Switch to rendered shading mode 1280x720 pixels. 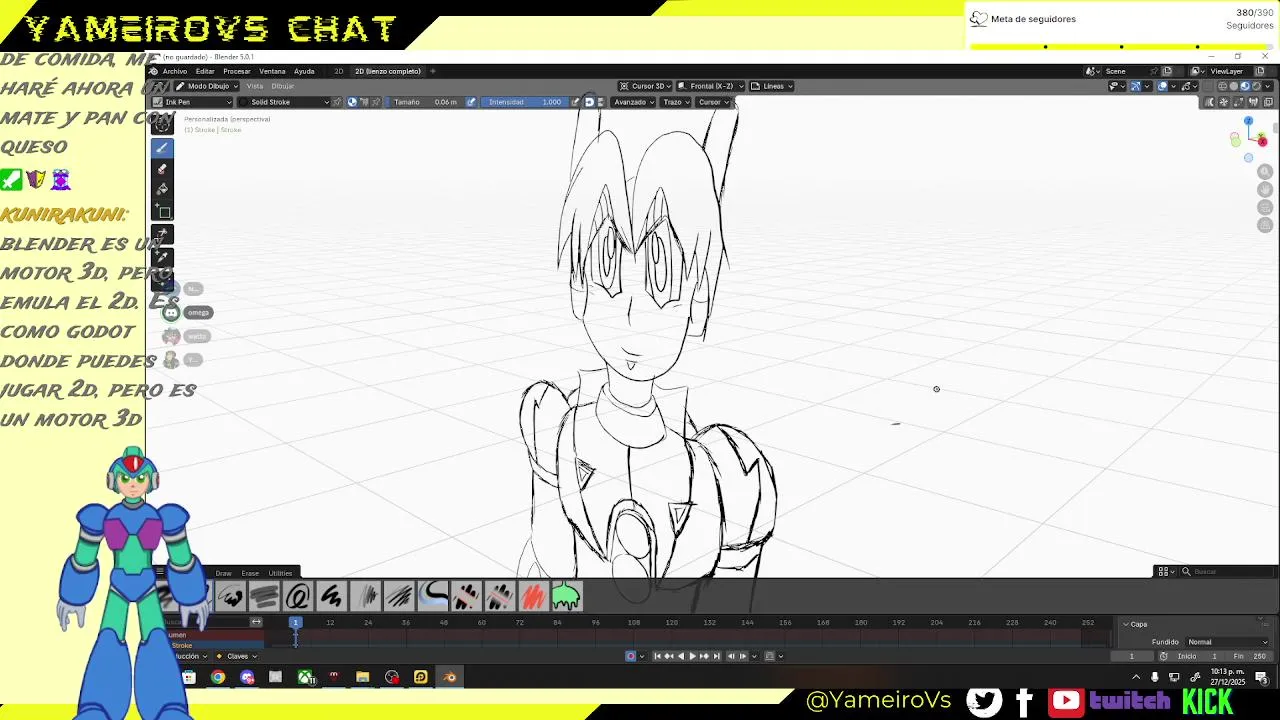1257,86
